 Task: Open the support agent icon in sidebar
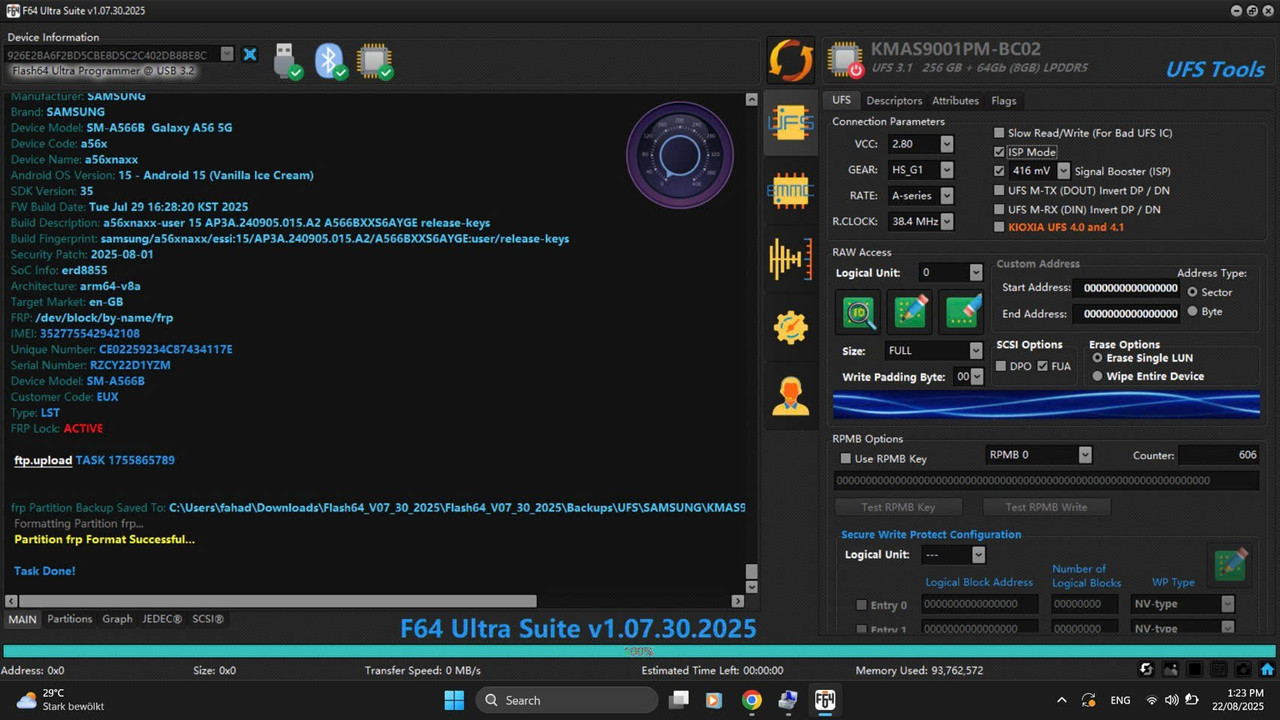pos(790,396)
